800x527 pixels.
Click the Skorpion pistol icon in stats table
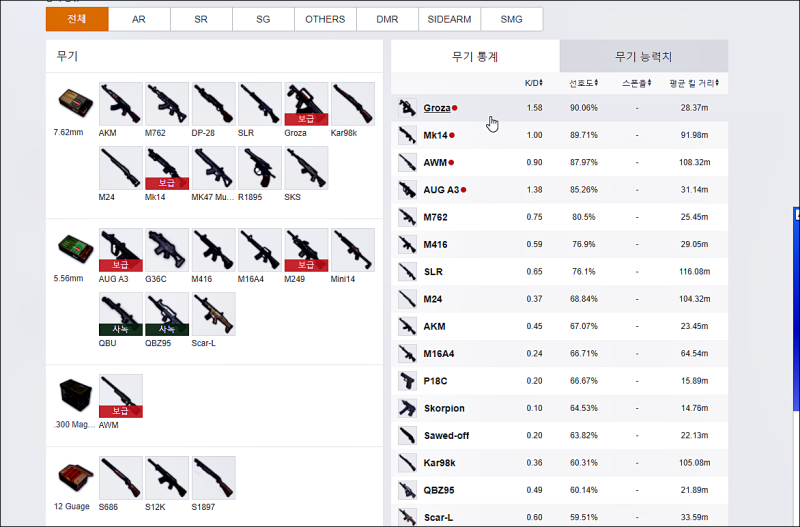407,408
